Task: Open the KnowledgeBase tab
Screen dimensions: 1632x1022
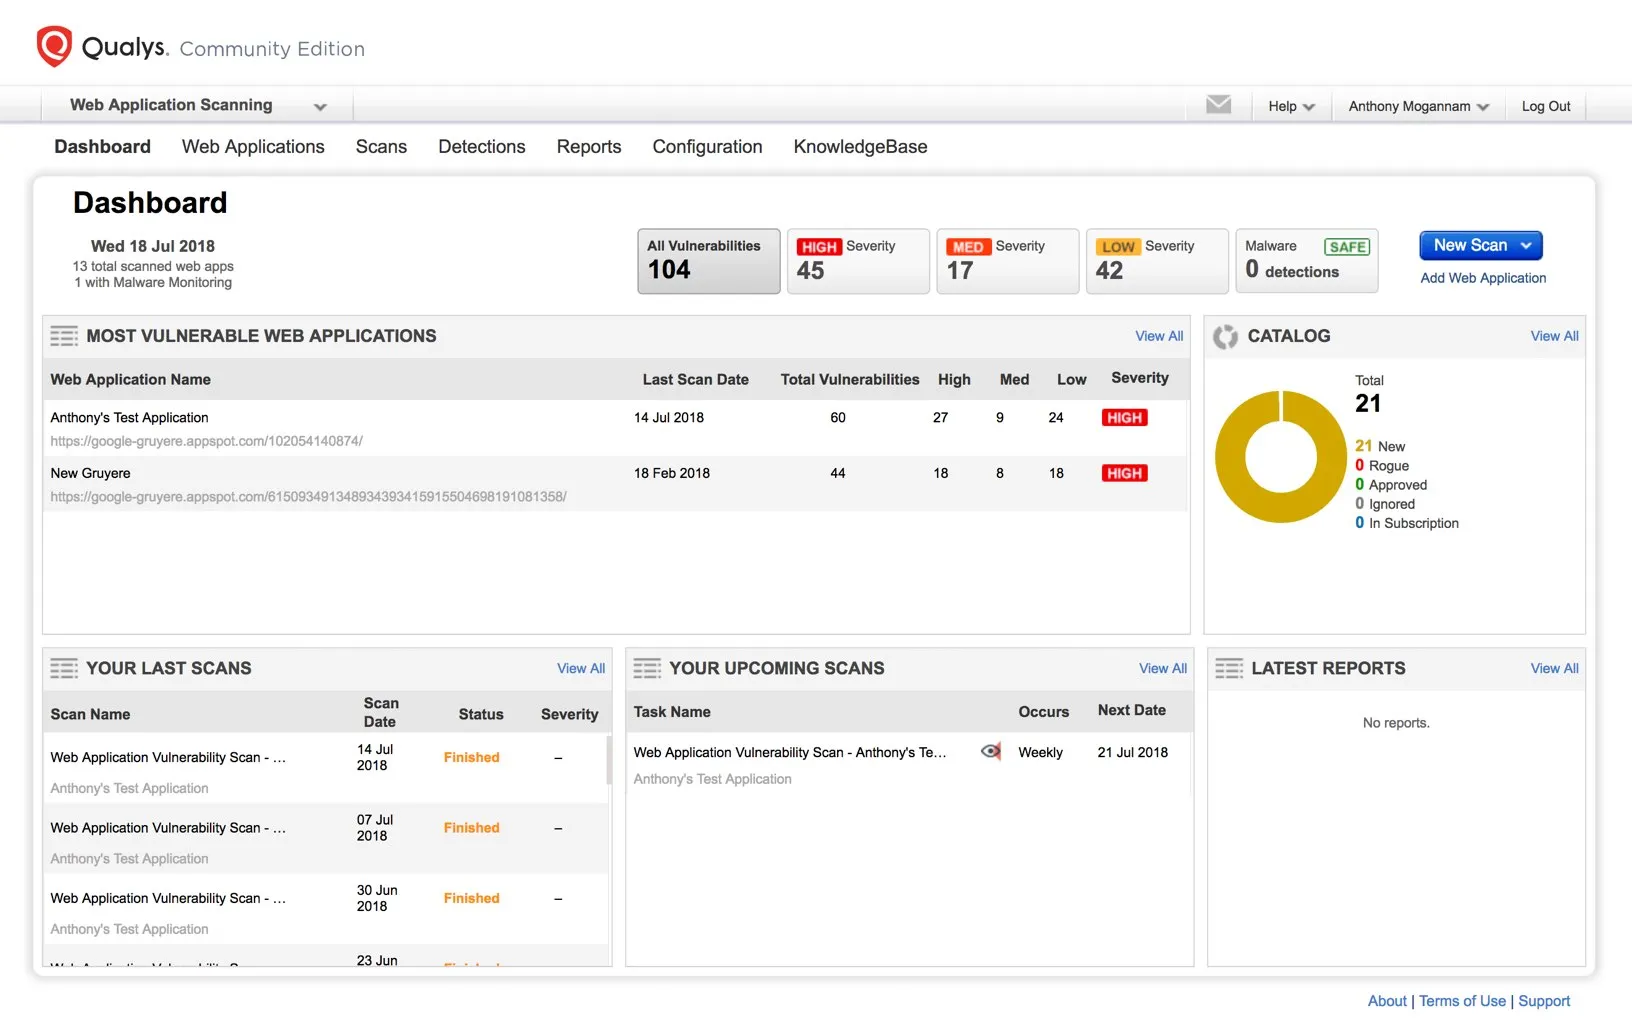Action: [x=860, y=147]
